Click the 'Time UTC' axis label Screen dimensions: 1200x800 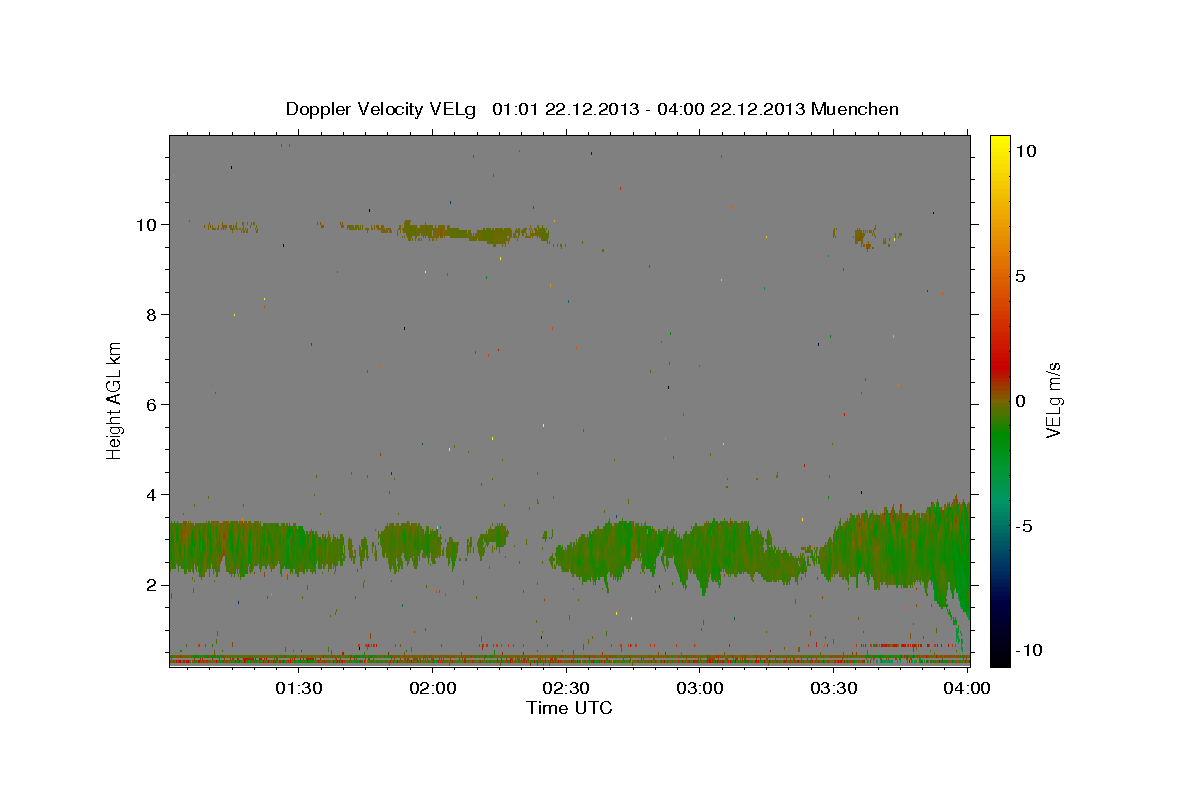pyautogui.click(x=569, y=708)
